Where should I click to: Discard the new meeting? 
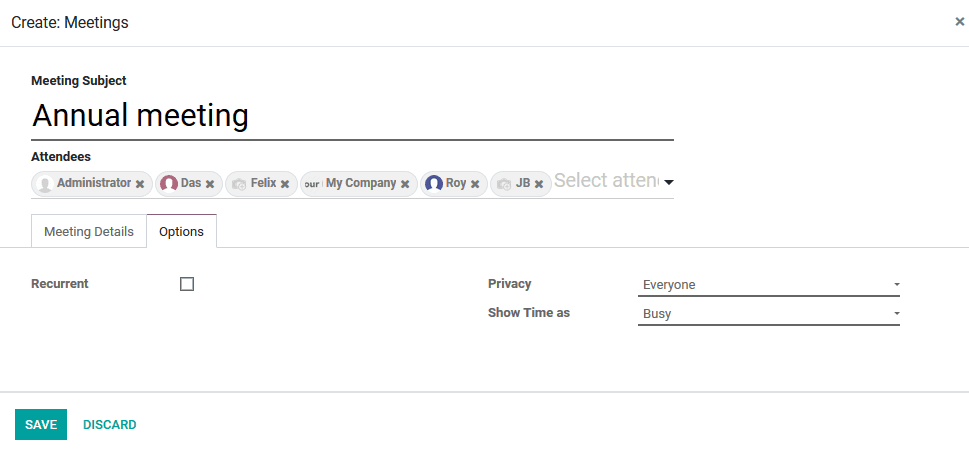pos(110,425)
